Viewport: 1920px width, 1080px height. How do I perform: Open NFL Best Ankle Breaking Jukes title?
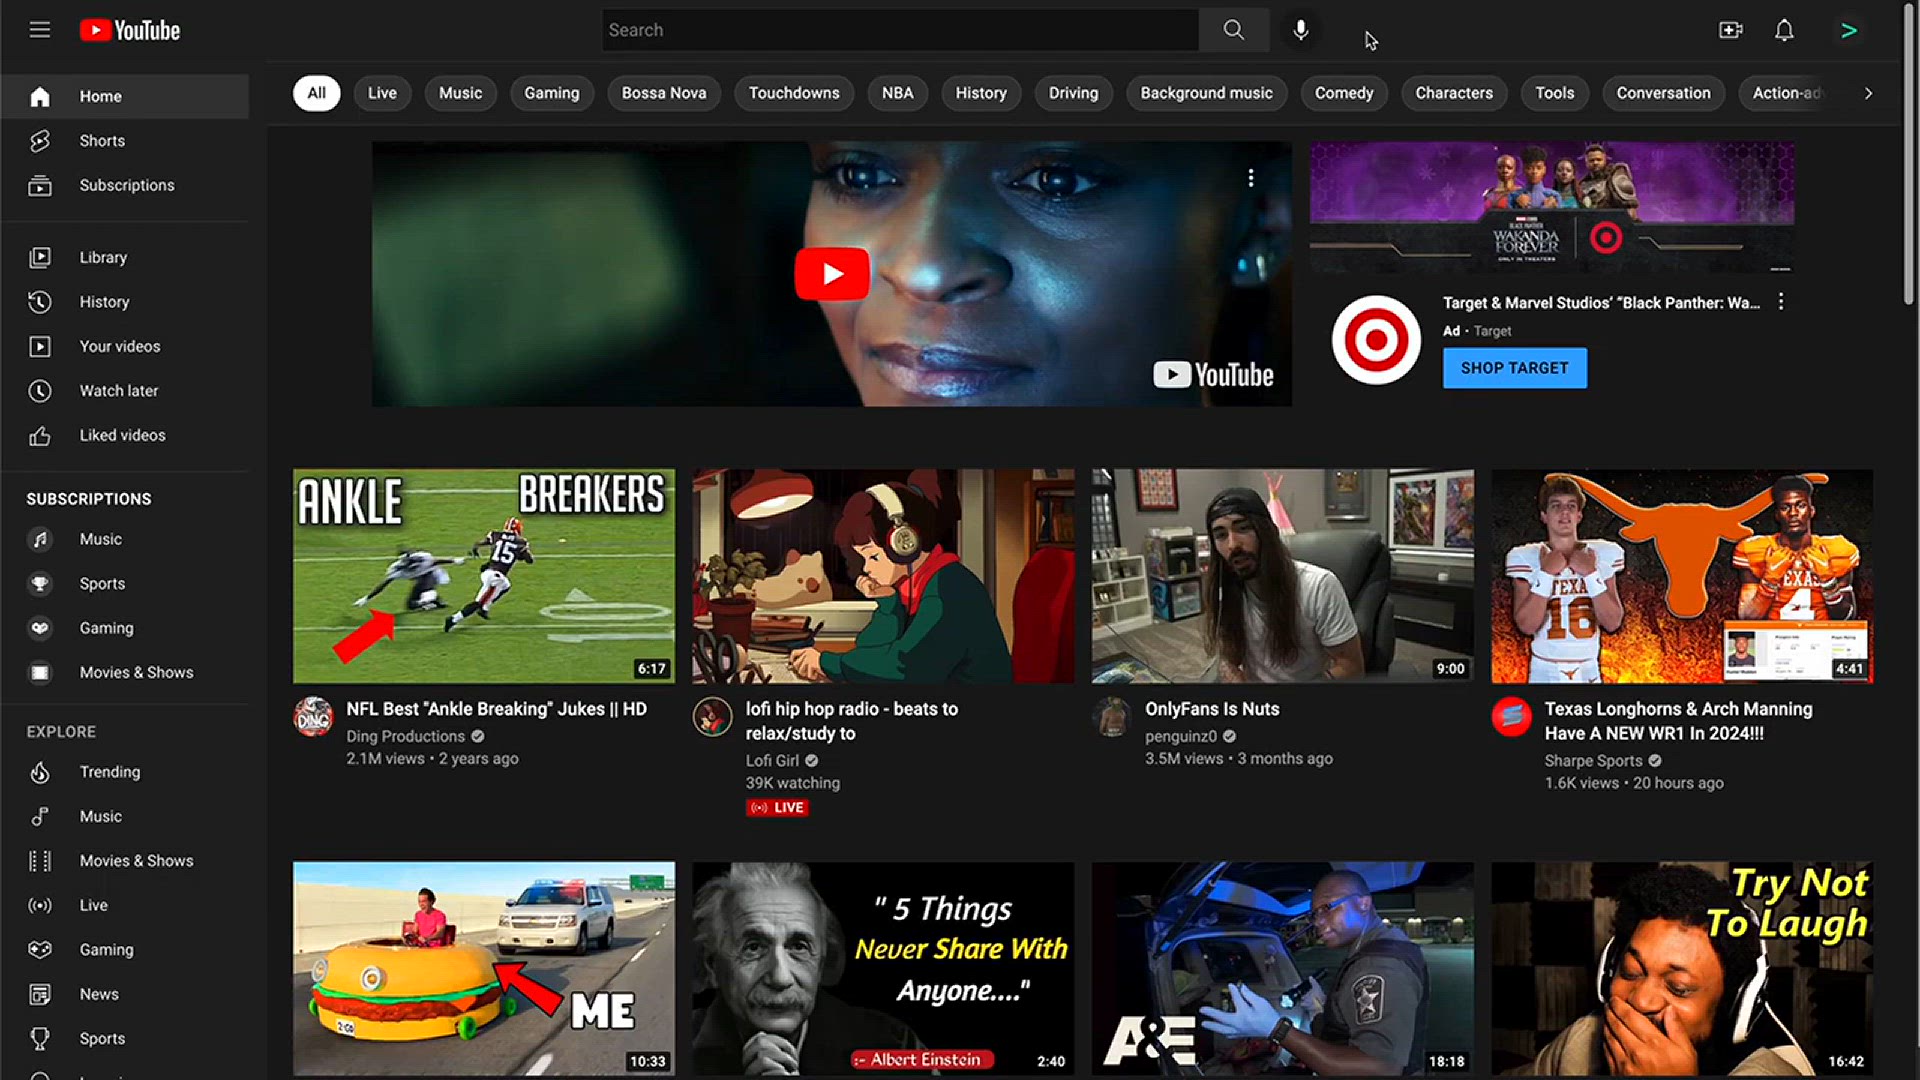pyautogui.click(x=497, y=709)
